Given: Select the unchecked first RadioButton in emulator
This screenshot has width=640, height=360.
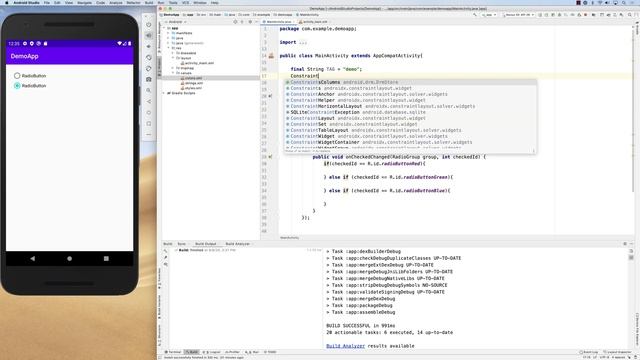Looking at the screenshot, I should click(x=17, y=76).
